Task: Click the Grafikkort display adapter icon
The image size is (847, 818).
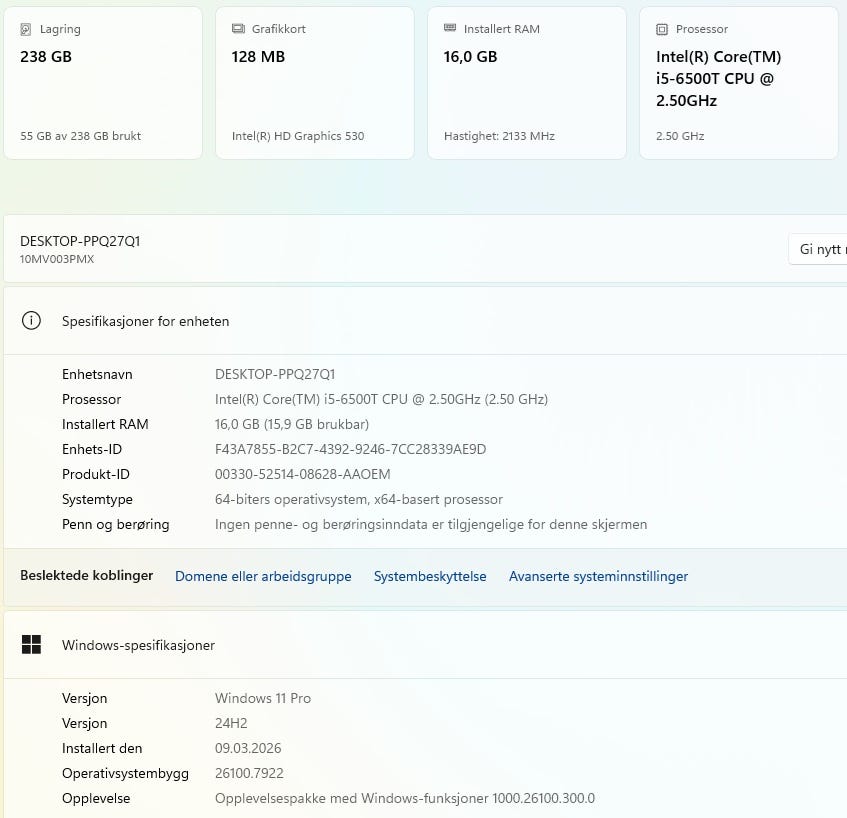Action: click(x=238, y=30)
